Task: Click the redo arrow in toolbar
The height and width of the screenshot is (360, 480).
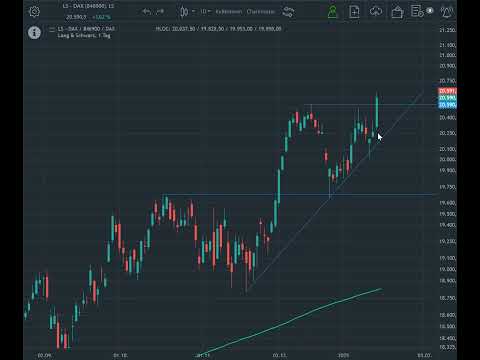Action: (160, 12)
